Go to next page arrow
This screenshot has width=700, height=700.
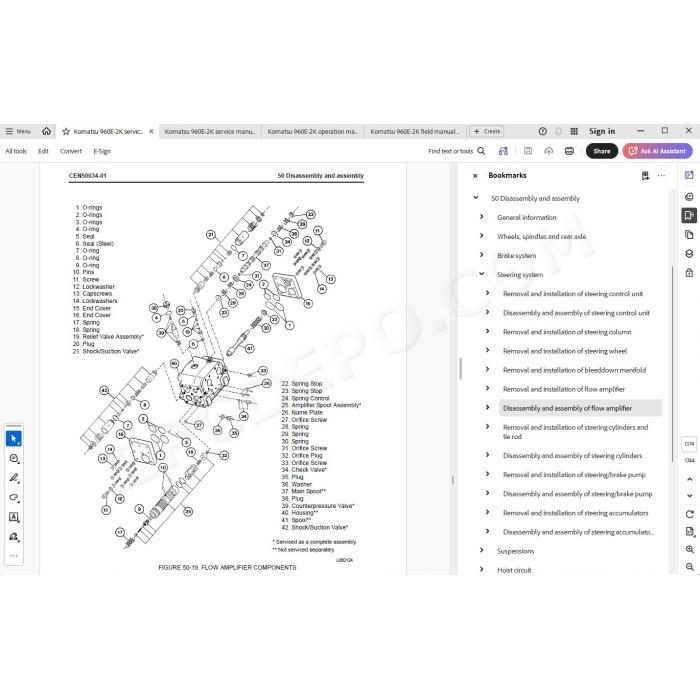pyautogui.click(x=689, y=496)
